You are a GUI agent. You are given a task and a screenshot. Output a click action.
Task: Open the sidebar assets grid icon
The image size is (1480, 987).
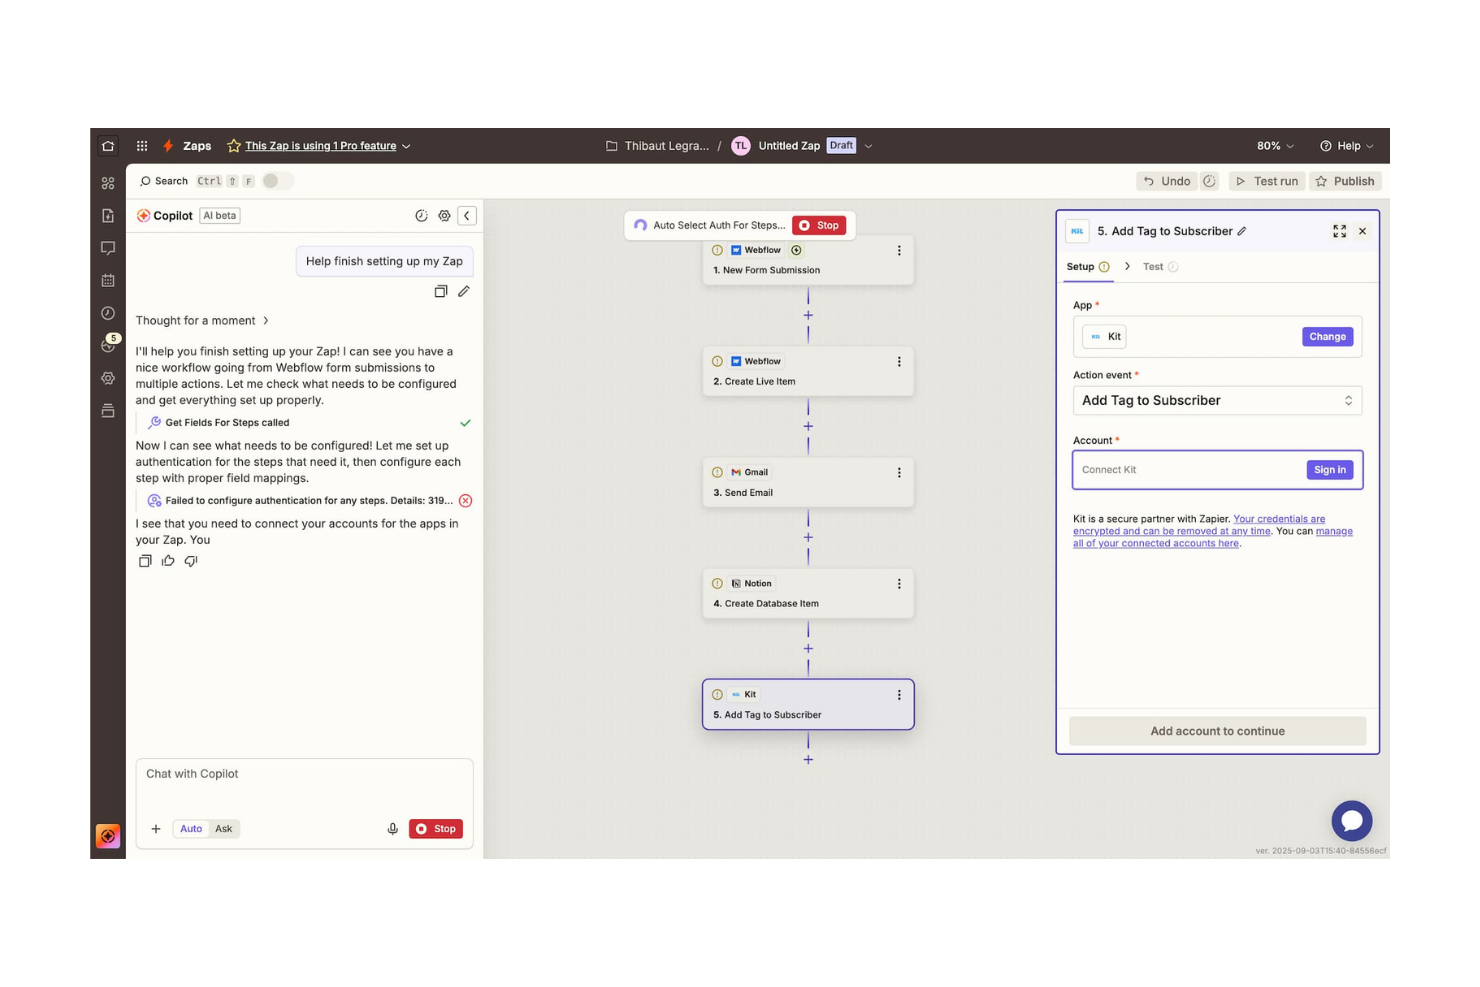click(108, 183)
